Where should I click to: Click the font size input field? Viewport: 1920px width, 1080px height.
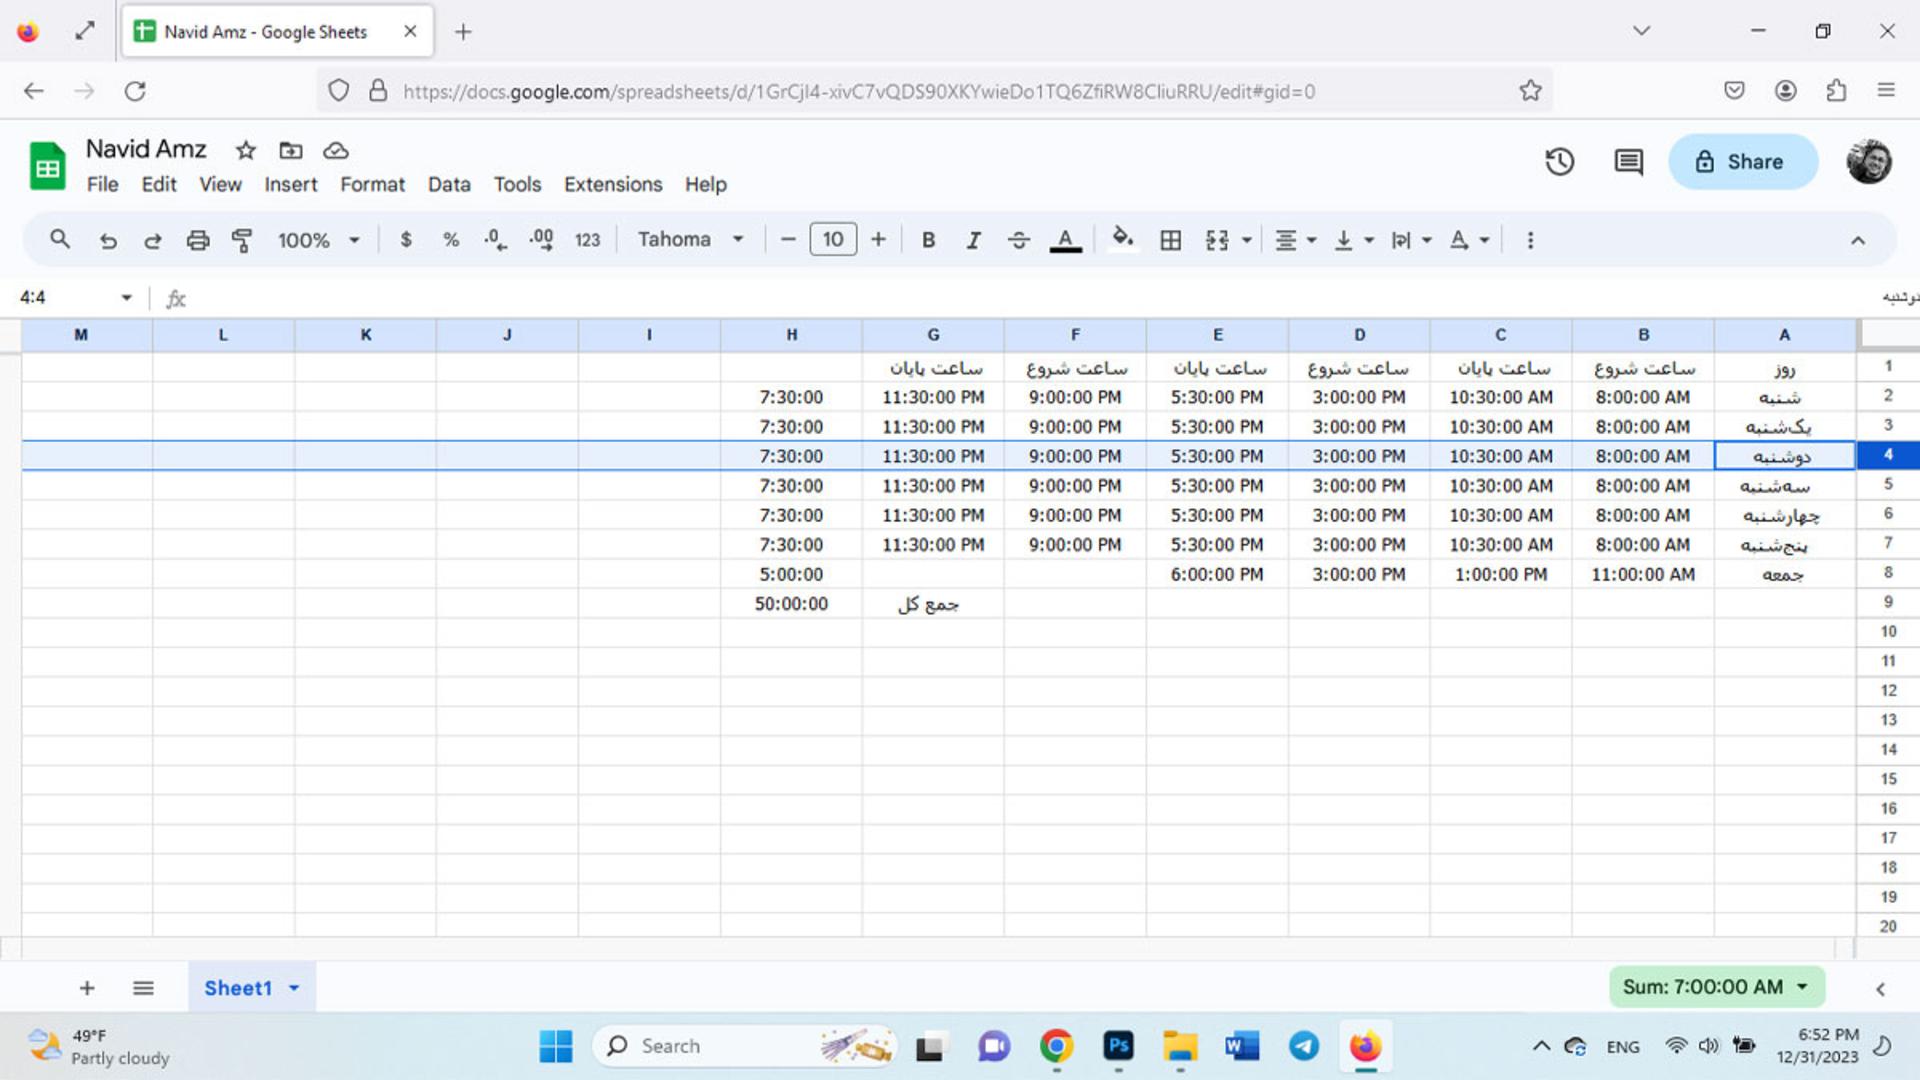pyautogui.click(x=833, y=240)
